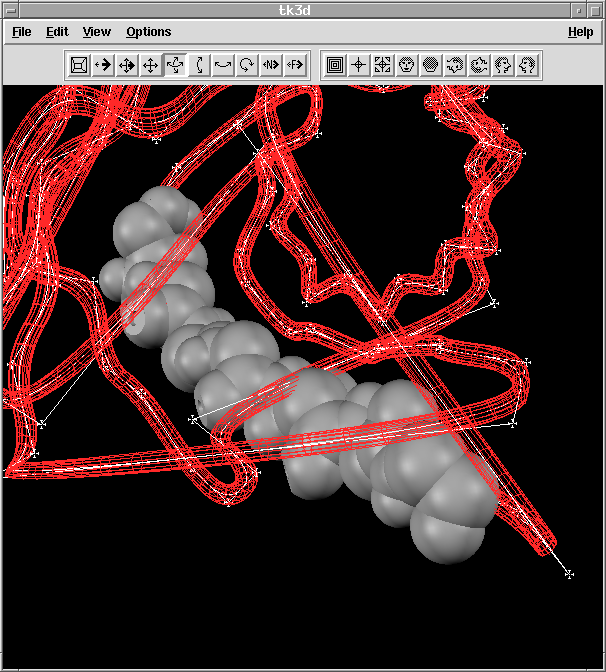Screen dimensions: 606x672
Task: Open the File menu
Action: point(21,32)
